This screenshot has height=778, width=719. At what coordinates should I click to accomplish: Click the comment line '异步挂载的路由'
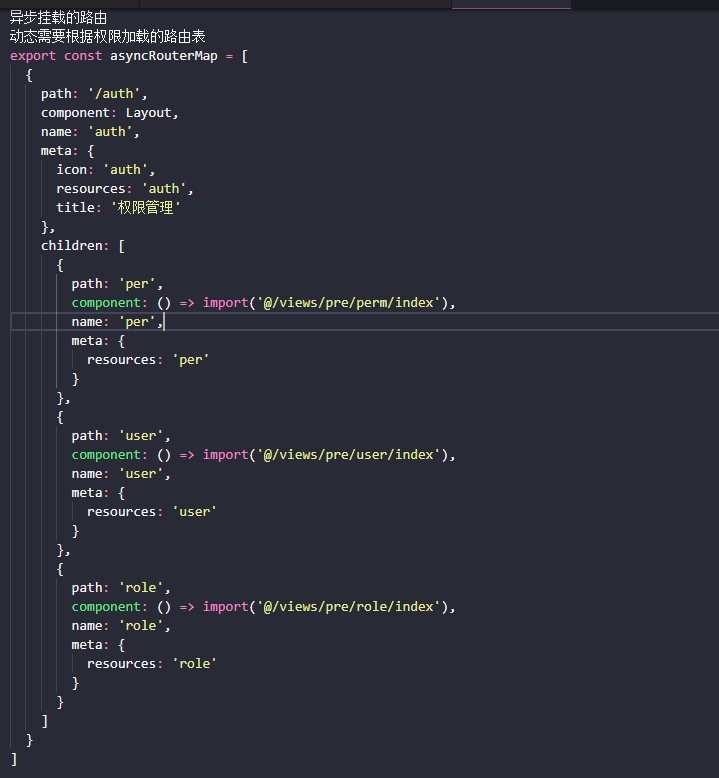click(59, 18)
